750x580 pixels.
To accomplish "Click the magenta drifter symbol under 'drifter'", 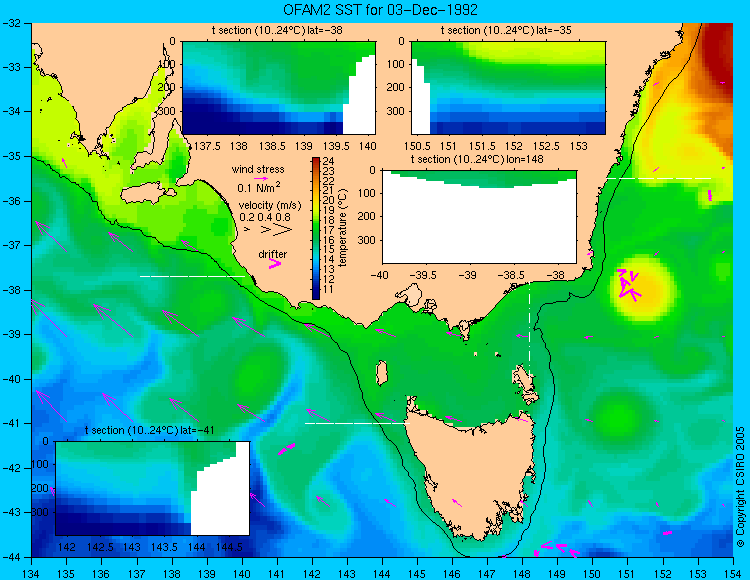I will [x=275, y=263].
